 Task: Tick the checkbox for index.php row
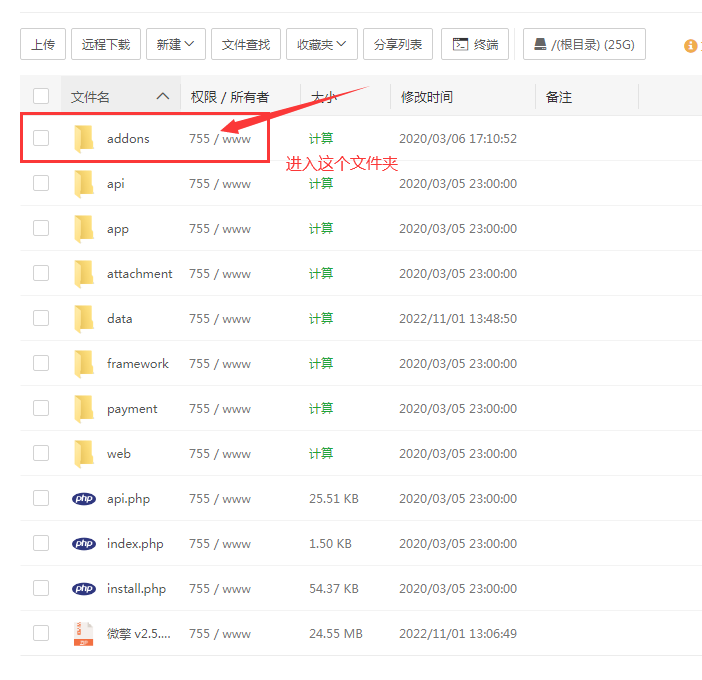tap(41, 543)
